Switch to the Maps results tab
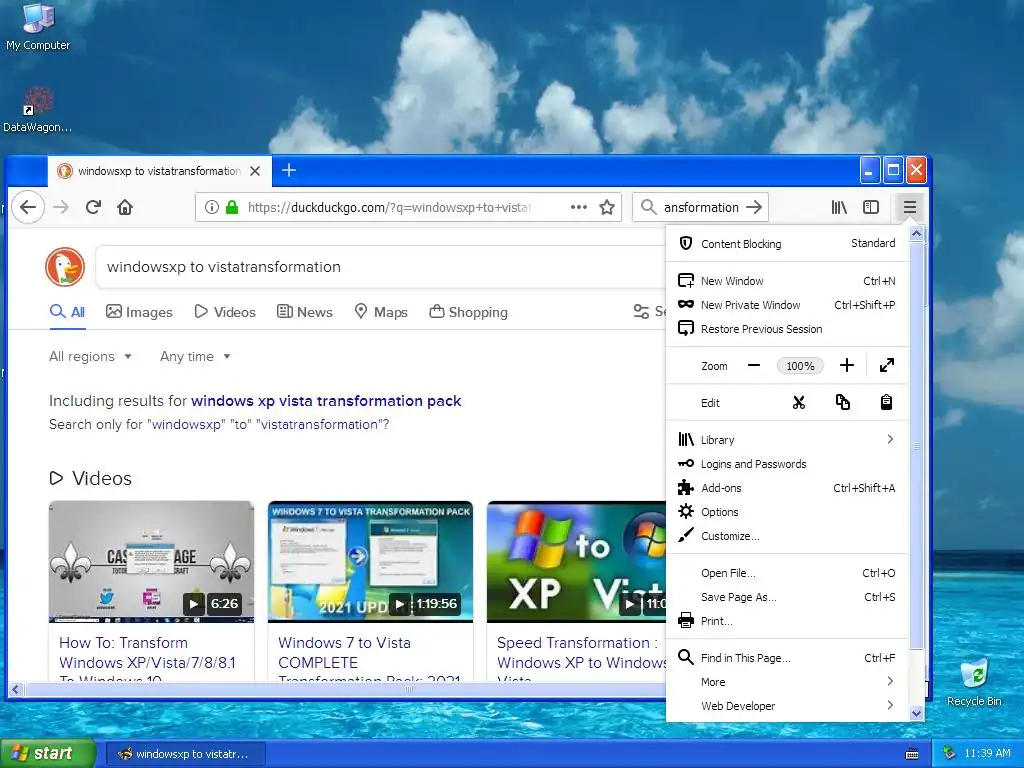Image resolution: width=1024 pixels, height=768 pixels. 381,312
